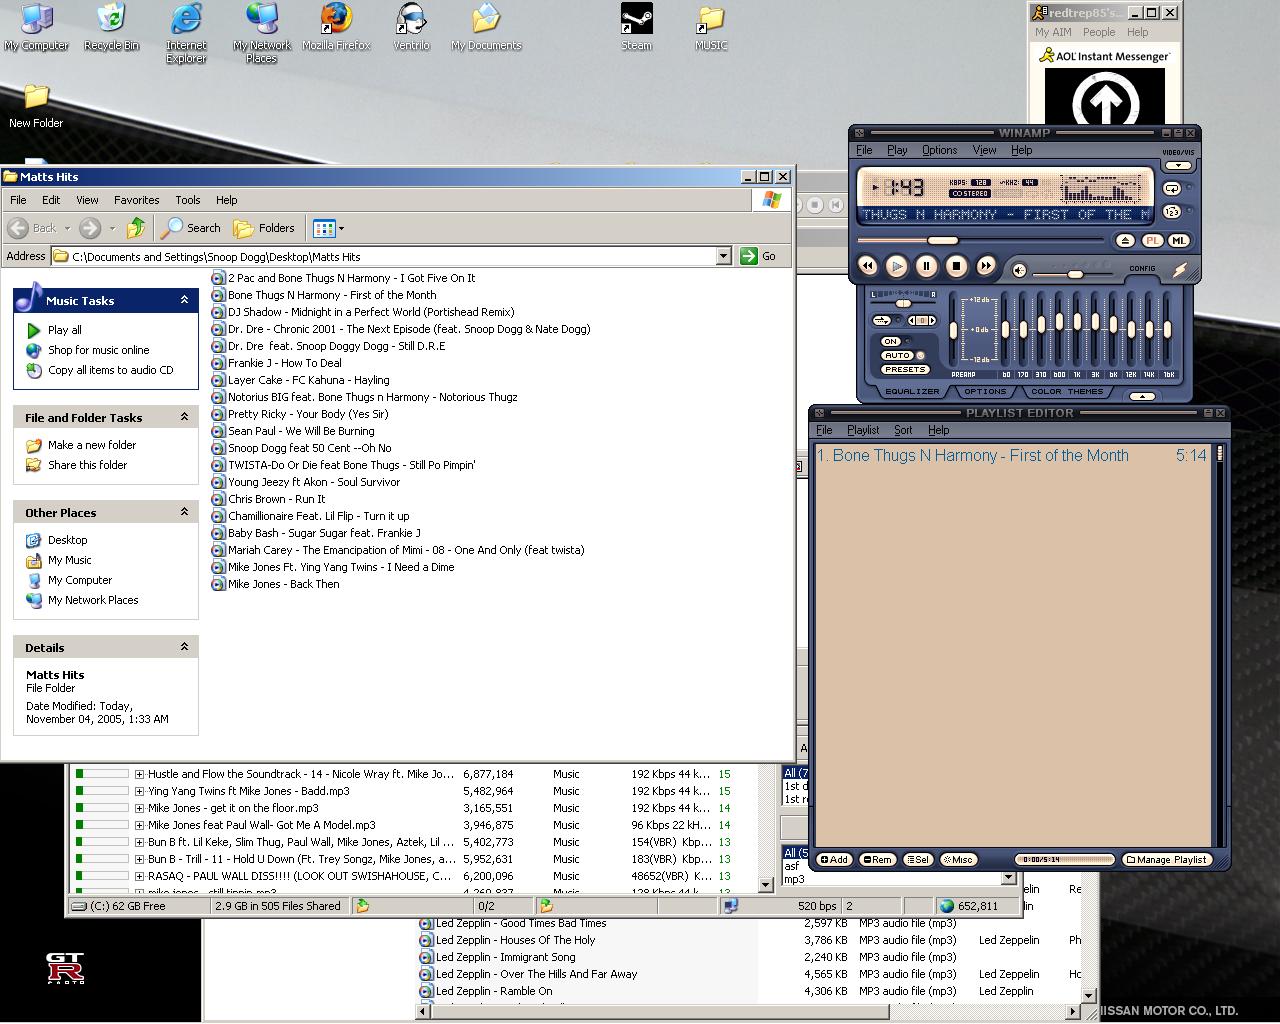Click Ventrilo desktop icon
Viewport: 1280px width, 1024px height.
[411, 28]
